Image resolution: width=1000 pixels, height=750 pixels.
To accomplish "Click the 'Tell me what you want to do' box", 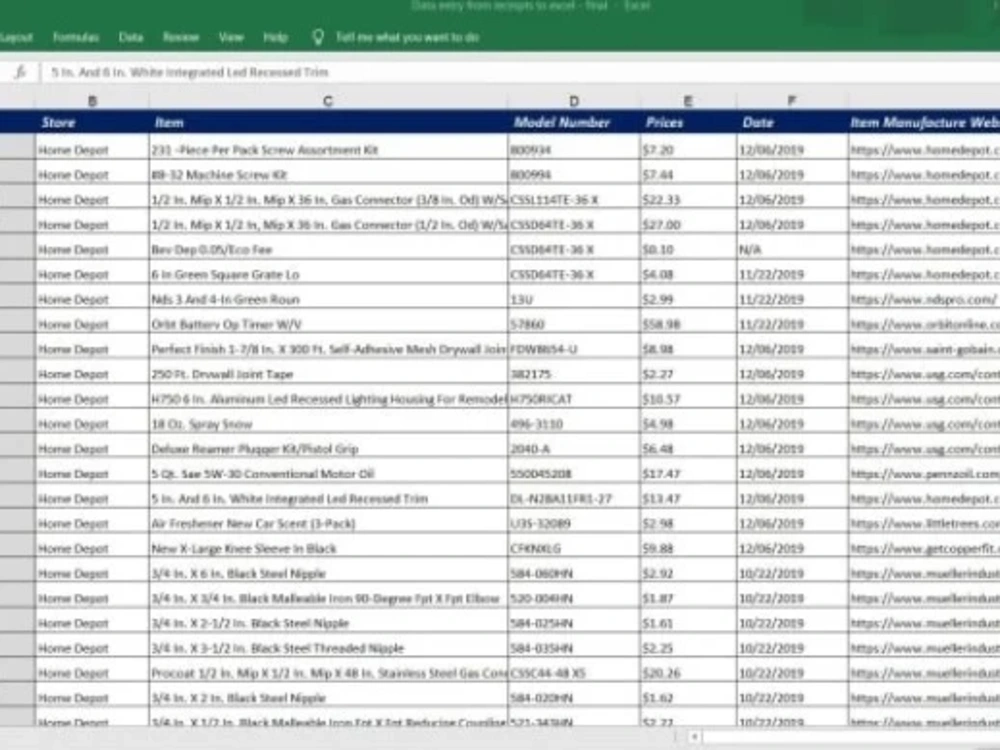I will point(407,38).
